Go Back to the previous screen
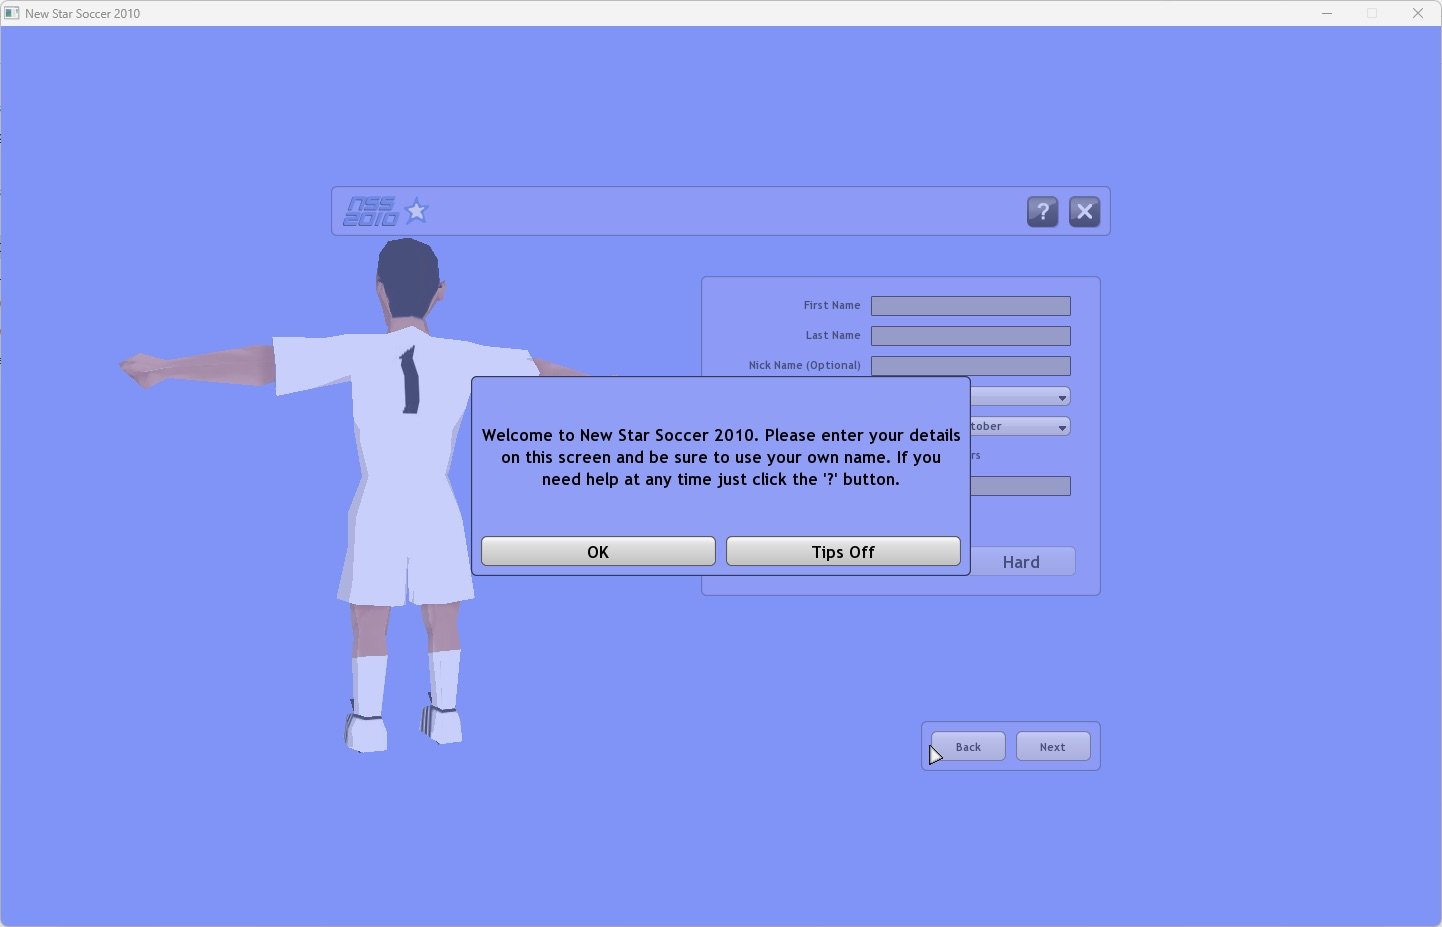The width and height of the screenshot is (1442, 927). (x=968, y=747)
